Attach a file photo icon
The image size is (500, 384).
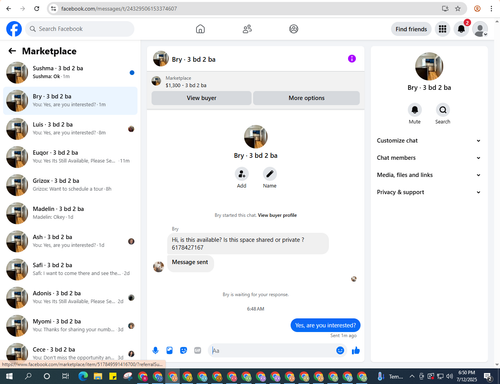[x=170, y=350]
